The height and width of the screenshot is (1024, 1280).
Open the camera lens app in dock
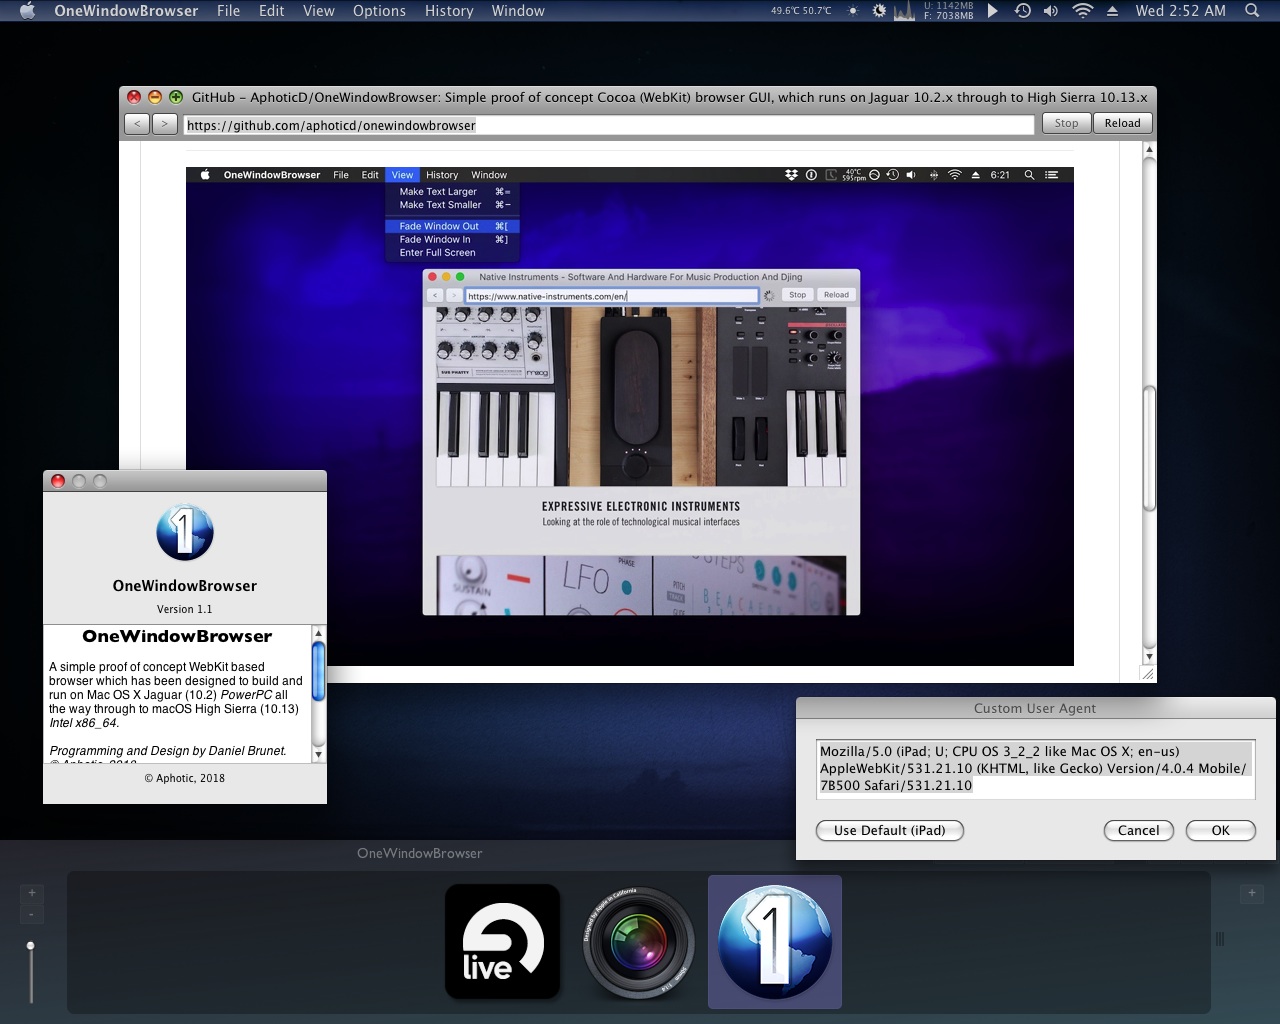(638, 941)
